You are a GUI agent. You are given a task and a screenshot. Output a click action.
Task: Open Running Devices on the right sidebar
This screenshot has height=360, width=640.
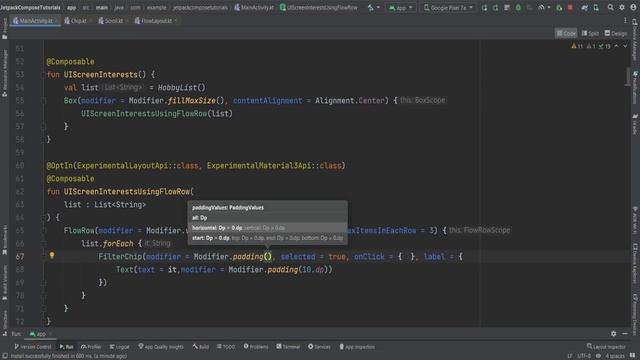pyautogui.click(x=635, y=315)
